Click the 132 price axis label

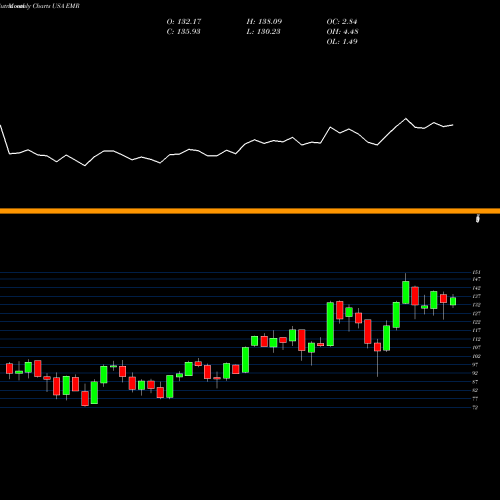point(476,305)
